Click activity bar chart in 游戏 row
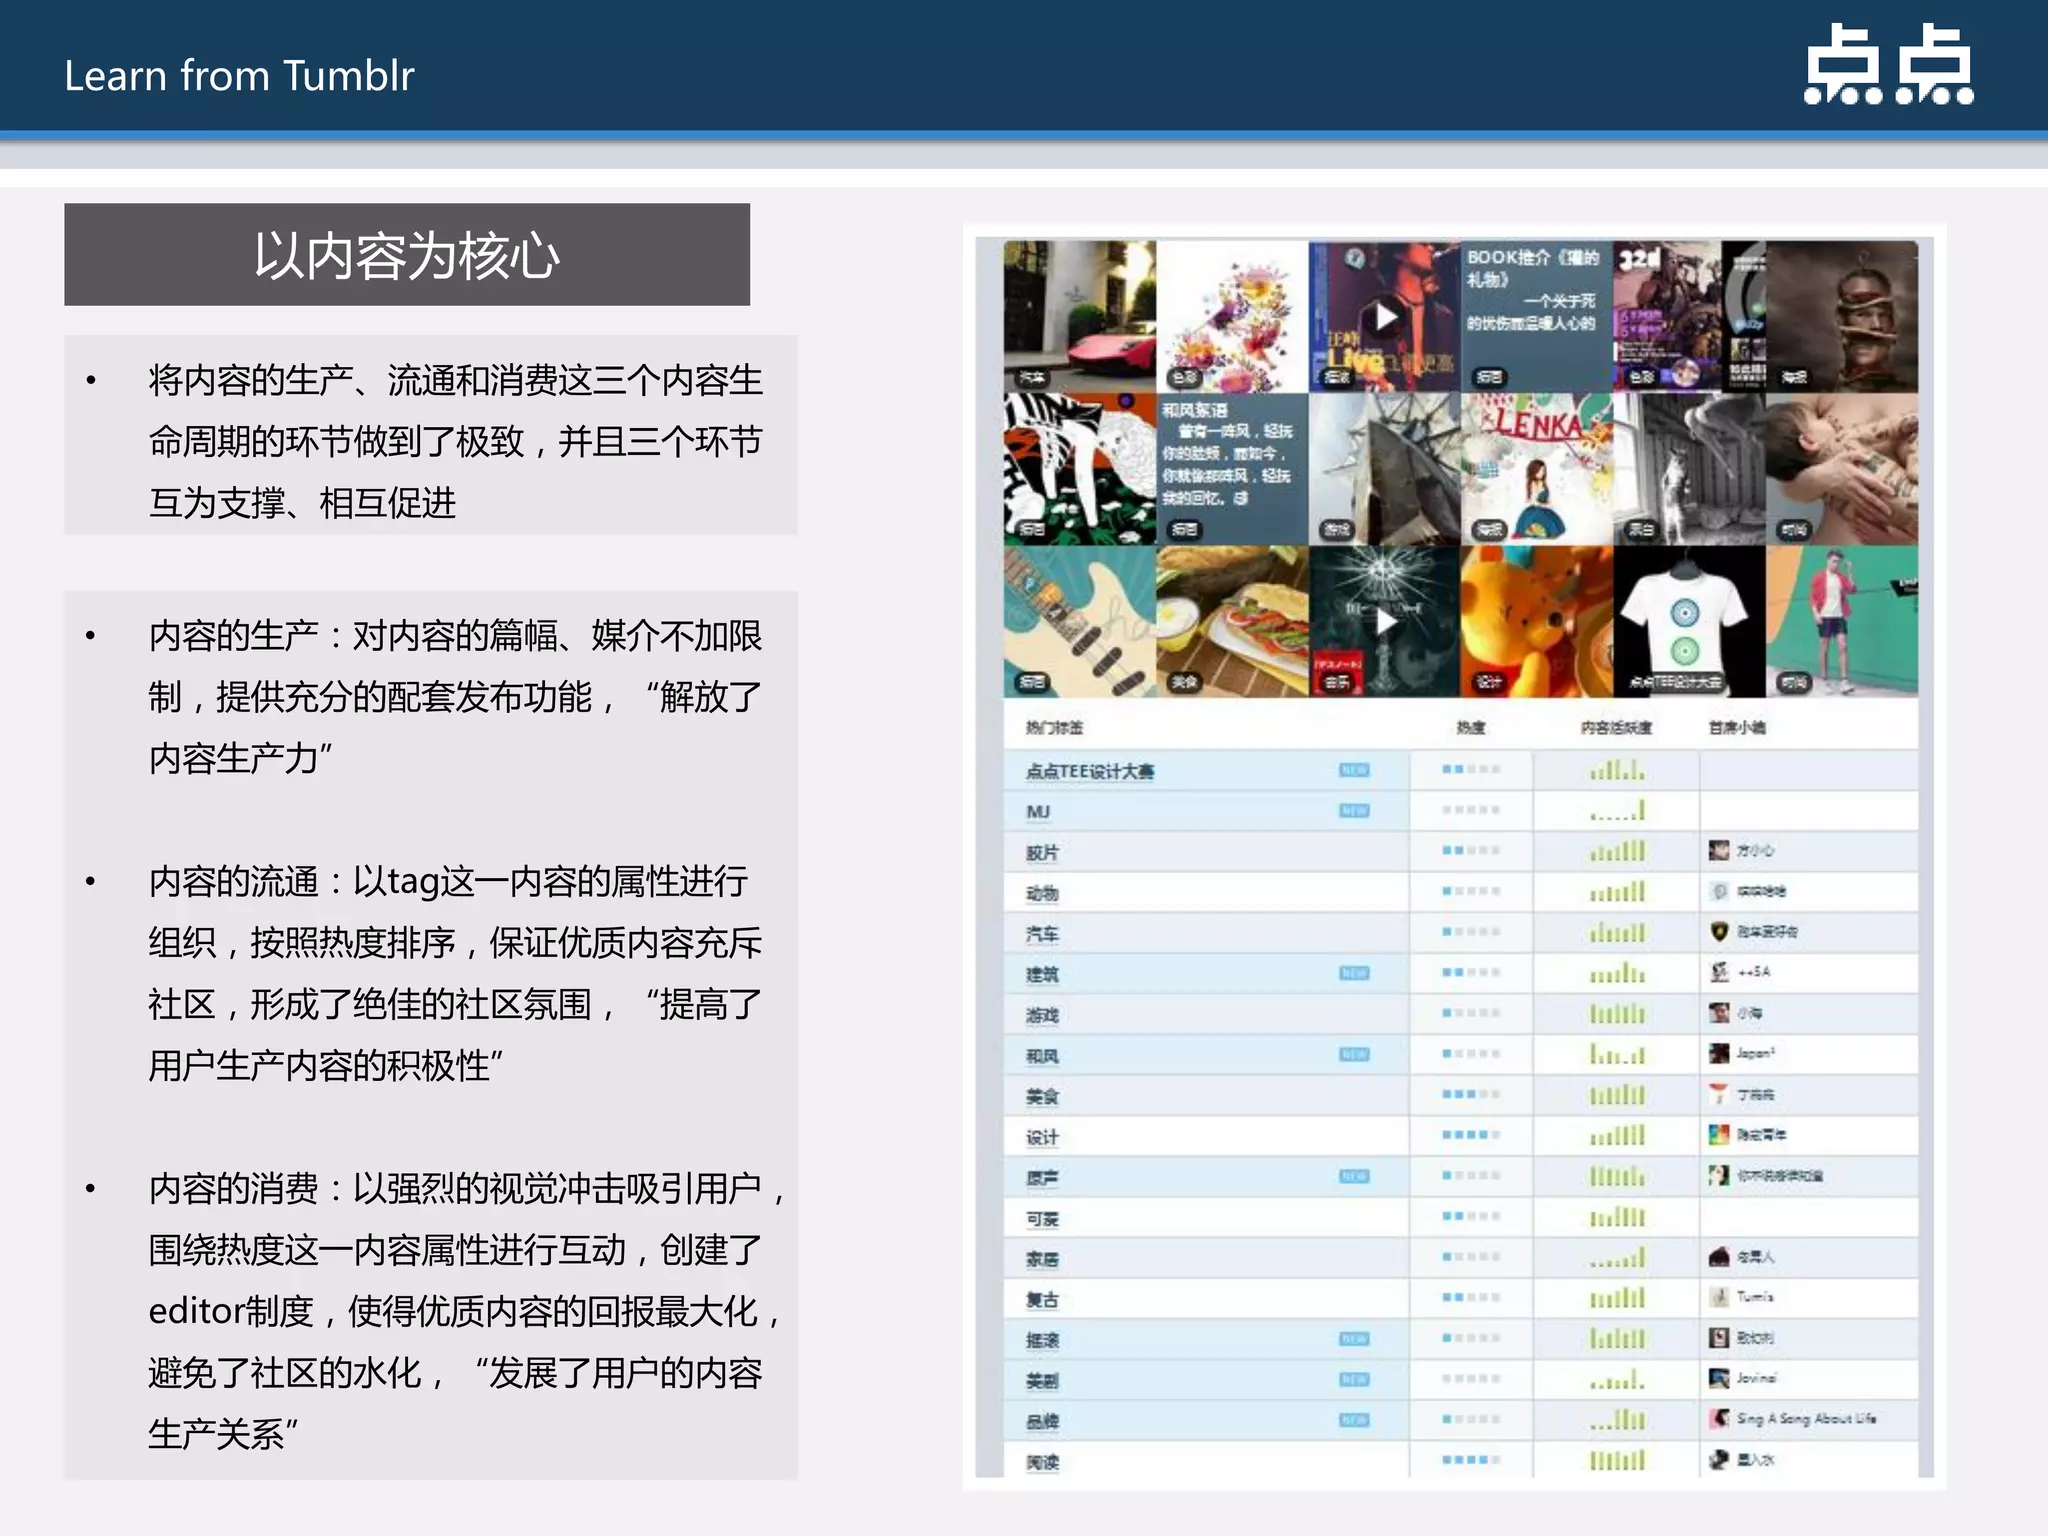The image size is (2048, 1536). [1617, 1013]
